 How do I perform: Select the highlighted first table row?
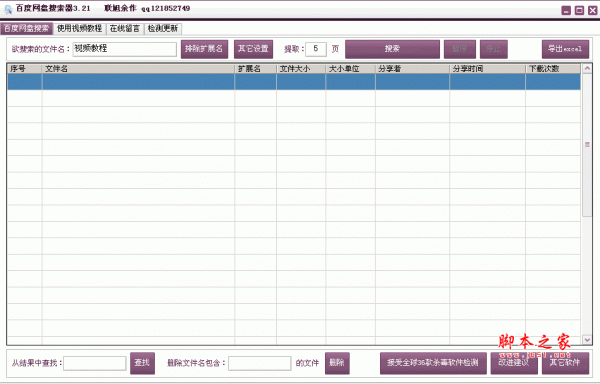click(x=294, y=82)
